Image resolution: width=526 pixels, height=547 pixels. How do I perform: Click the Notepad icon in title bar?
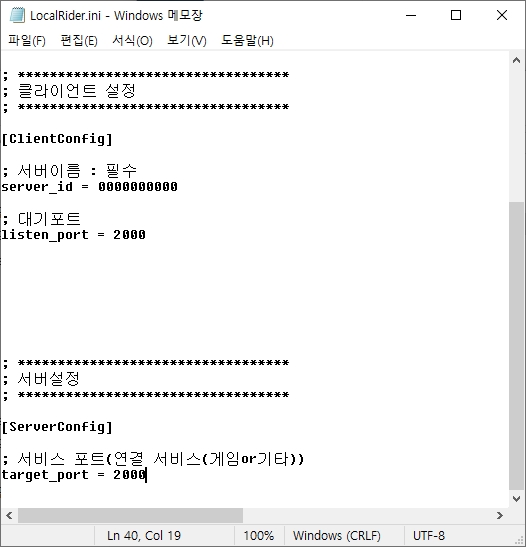(x=17, y=15)
